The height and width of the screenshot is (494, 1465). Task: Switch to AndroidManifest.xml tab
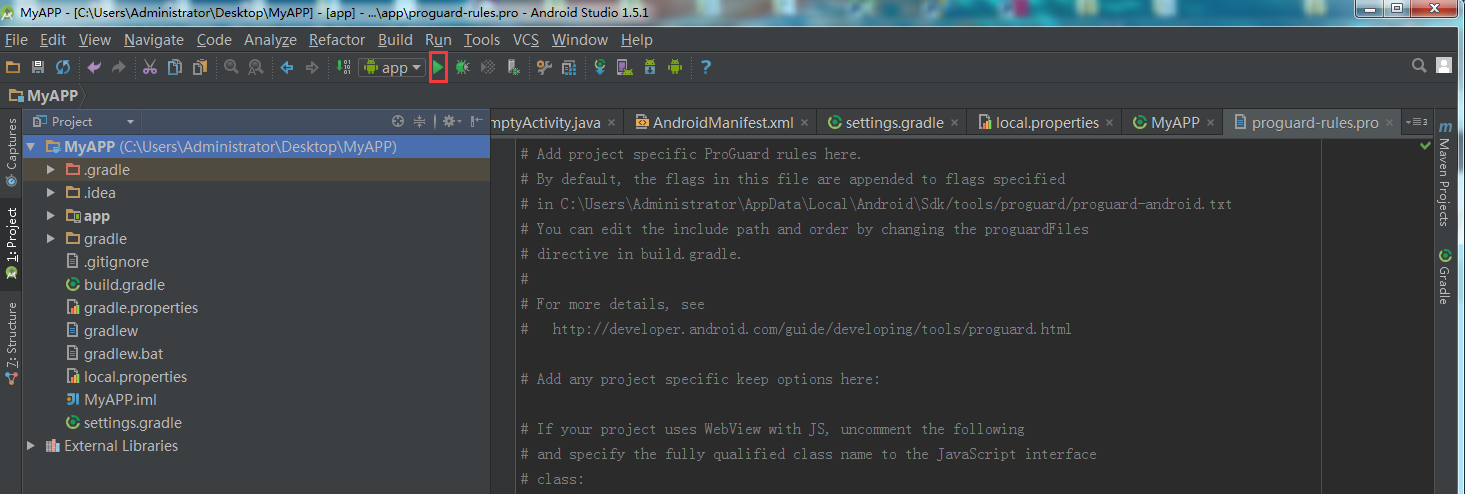[x=722, y=122]
